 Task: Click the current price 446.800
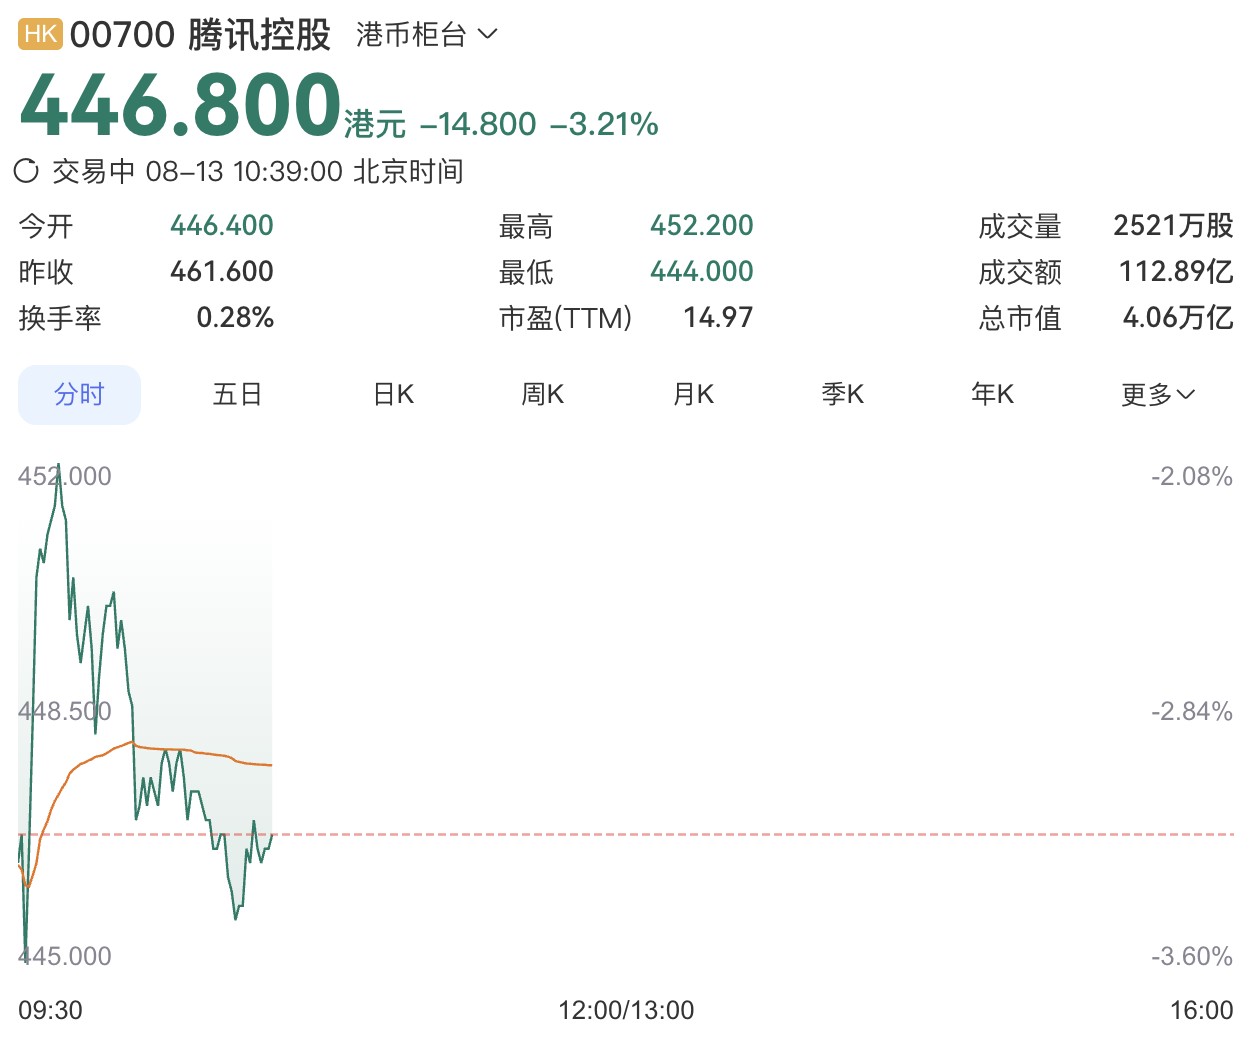point(181,104)
